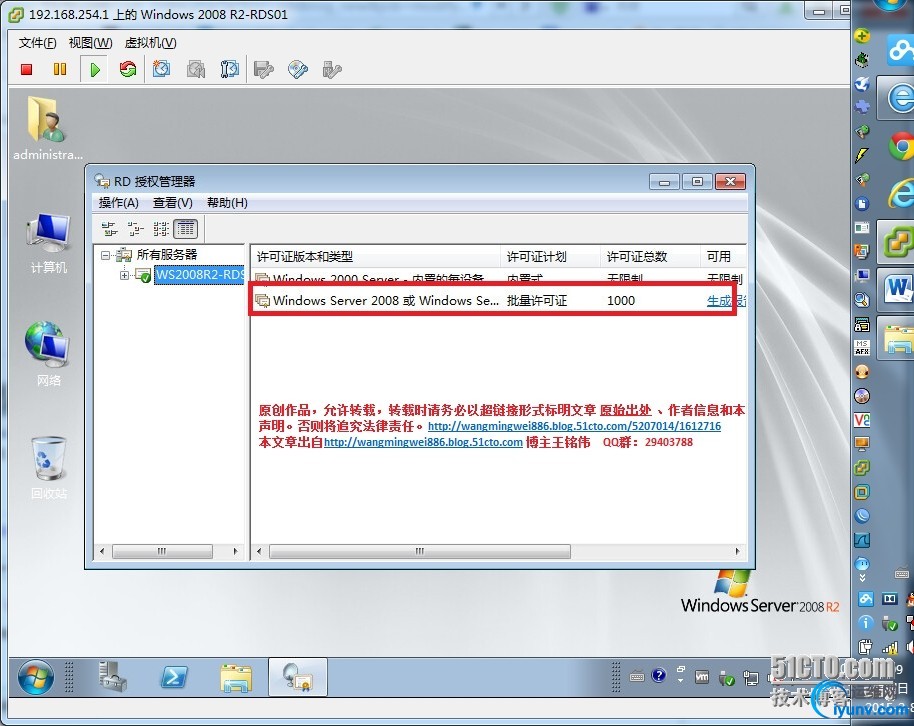The width and height of the screenshot is (914, 726).
Task: Connect a USB device from the console toolbar
Action: coord(332,70)
